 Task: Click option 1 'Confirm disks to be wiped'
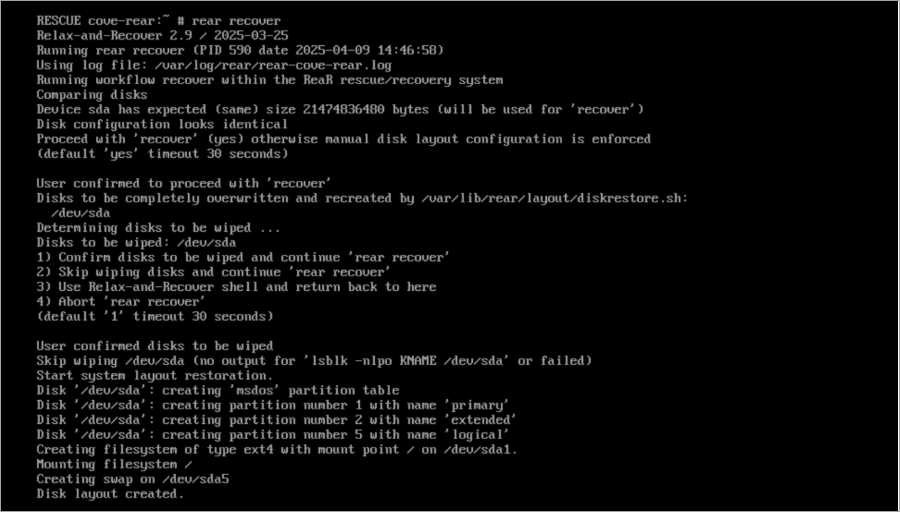click(243, 257)
